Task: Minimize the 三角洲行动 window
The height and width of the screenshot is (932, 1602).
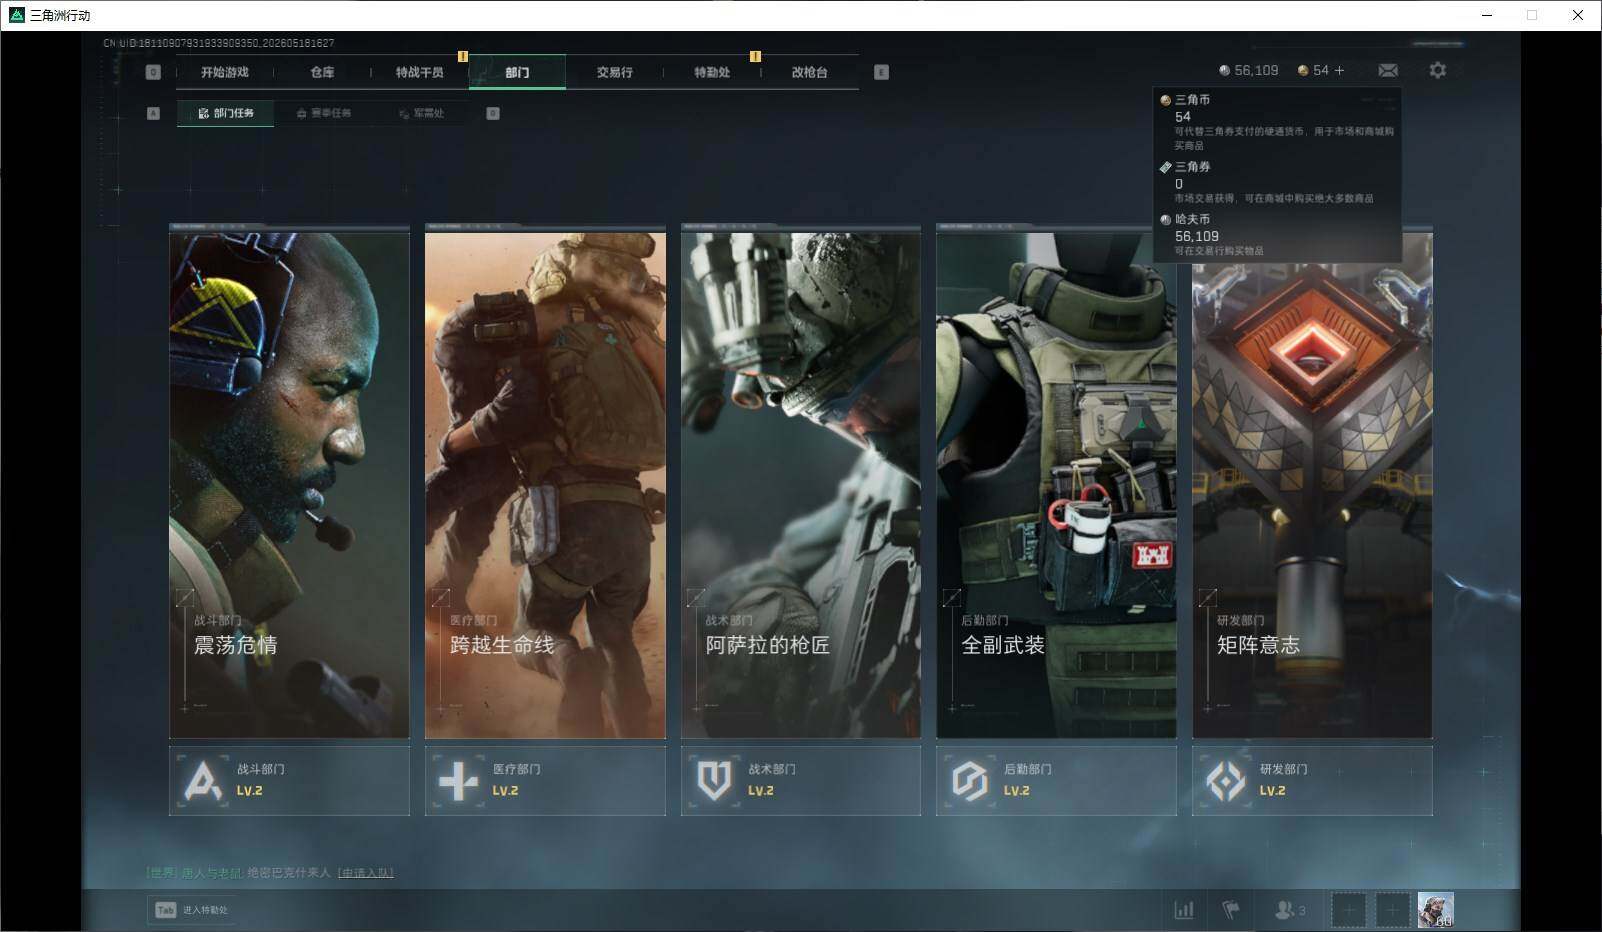Action: pos(1488,15)
